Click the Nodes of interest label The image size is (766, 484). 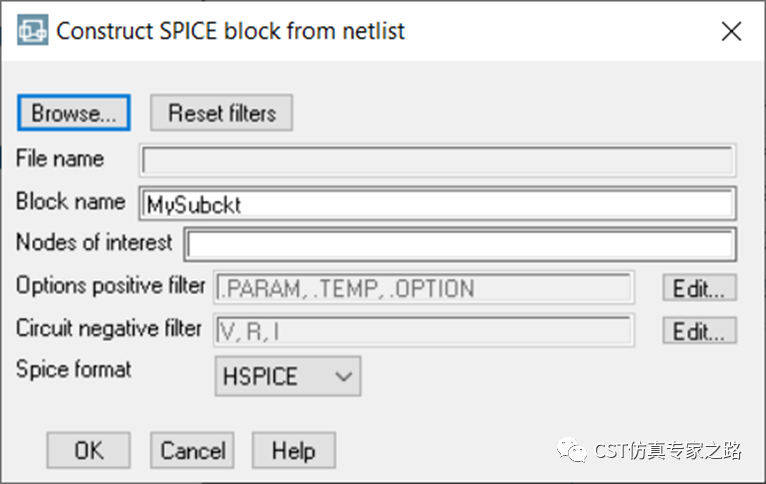pyautogui.click(x=94, y=242)
